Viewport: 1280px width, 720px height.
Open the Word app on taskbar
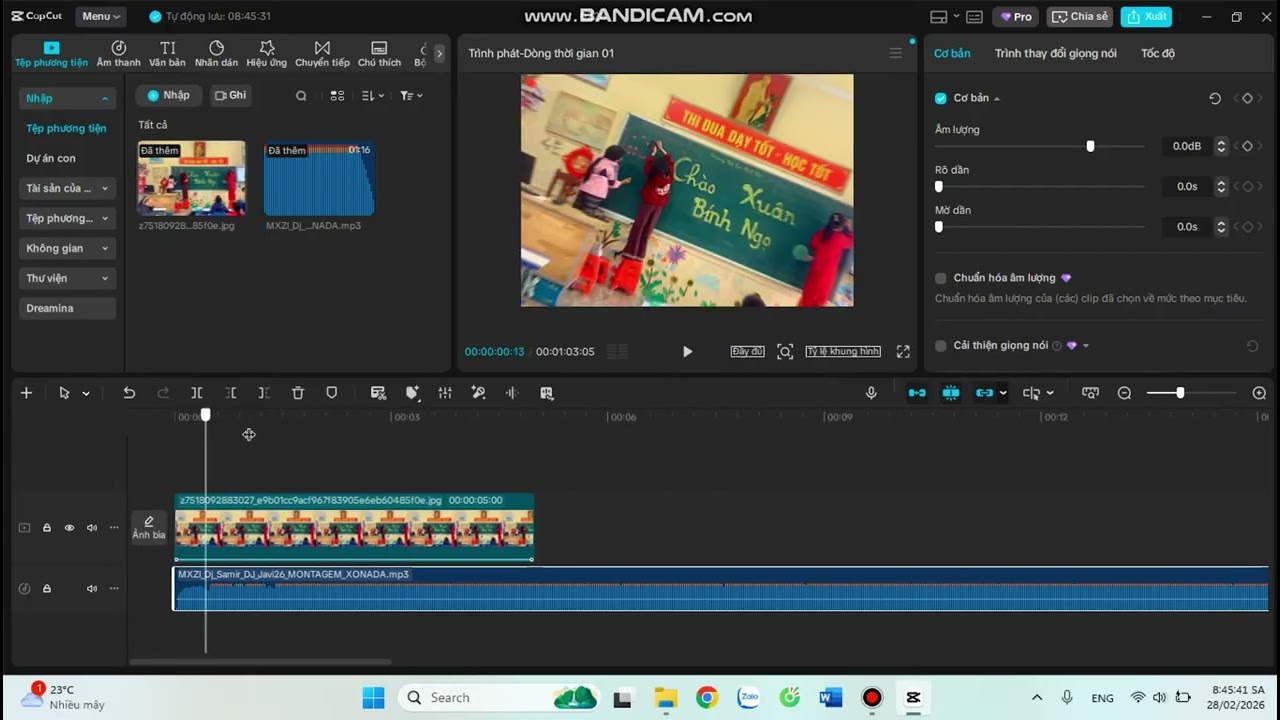[x=830, y=698]
